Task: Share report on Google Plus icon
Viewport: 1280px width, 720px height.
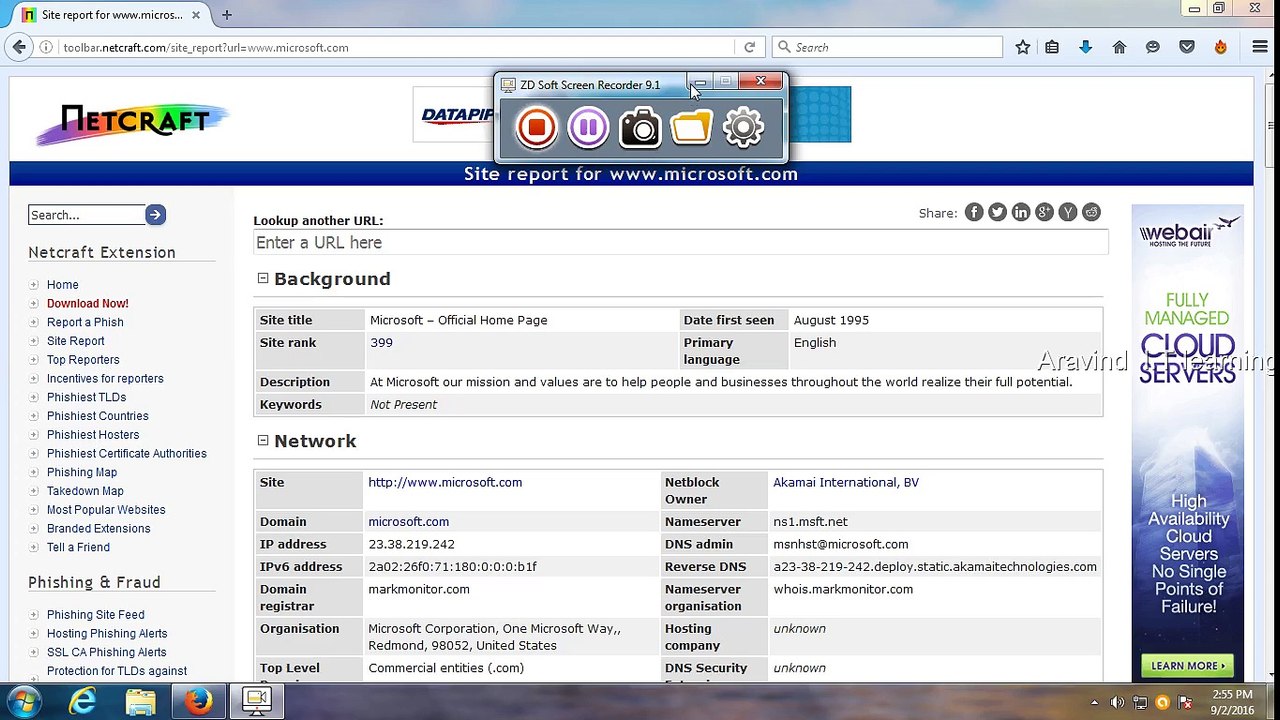Action: click(1045, 212)
